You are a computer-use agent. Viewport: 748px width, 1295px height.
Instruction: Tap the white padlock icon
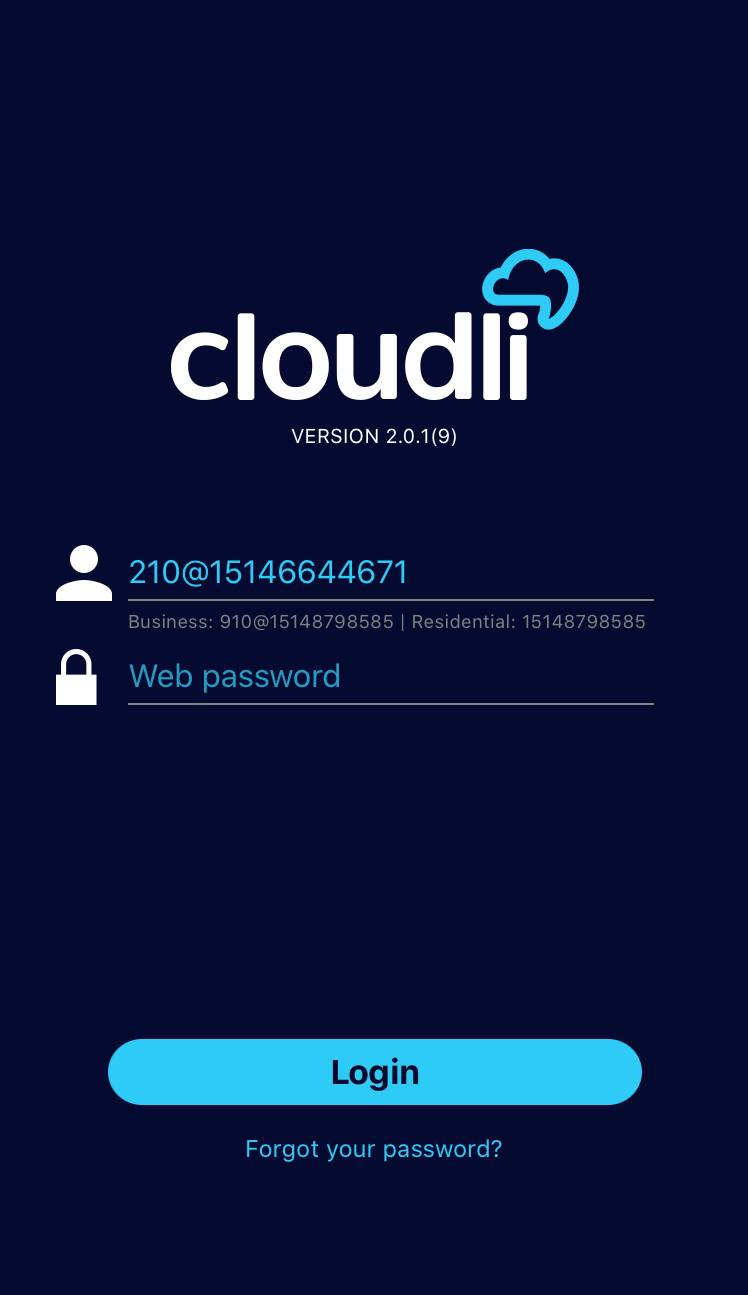point(76,677)
